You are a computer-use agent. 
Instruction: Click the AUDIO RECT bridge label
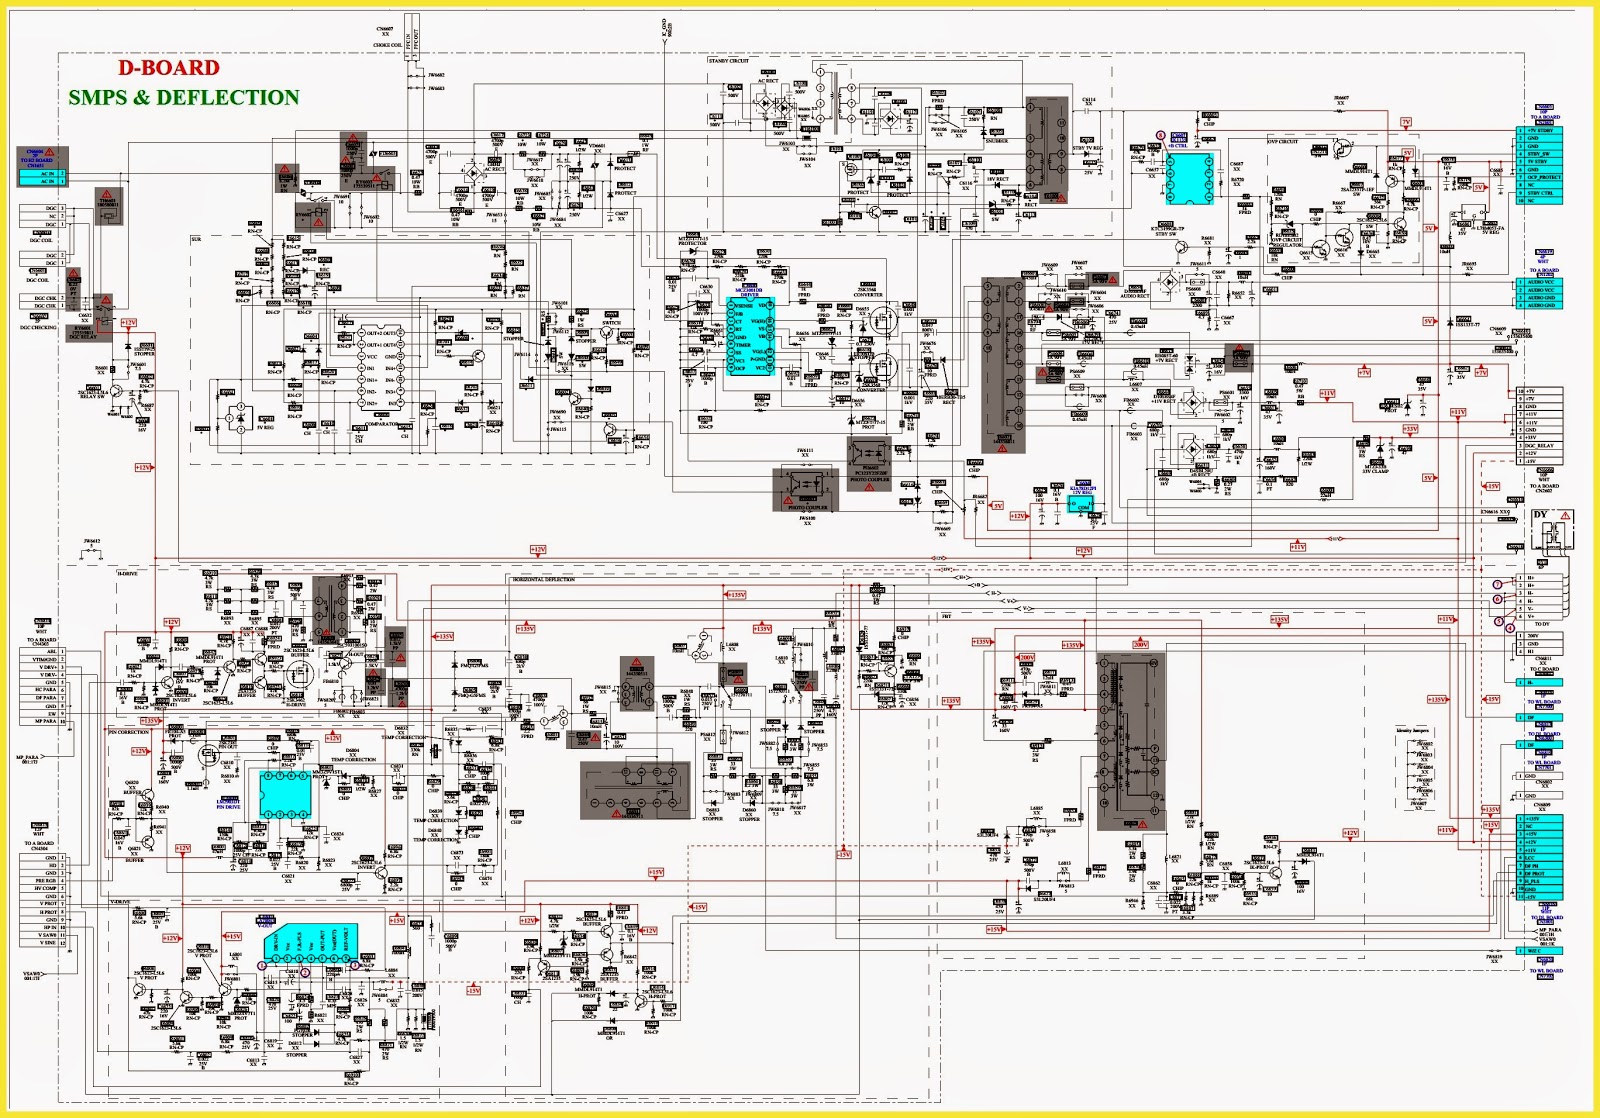point(1135,296)
